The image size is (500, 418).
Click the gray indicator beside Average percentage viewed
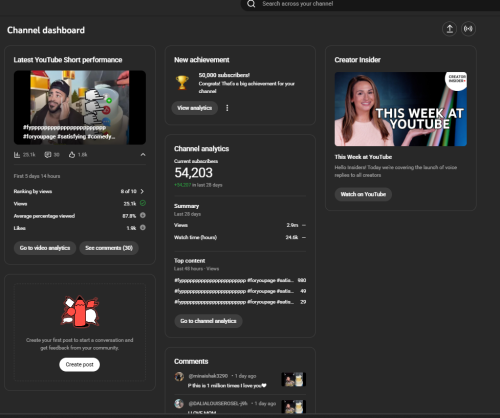tap(143, 215)
